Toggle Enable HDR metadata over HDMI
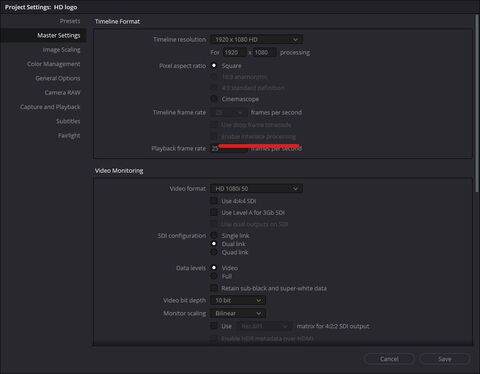The width and height of the screenshot is (480, 374). 214,338
